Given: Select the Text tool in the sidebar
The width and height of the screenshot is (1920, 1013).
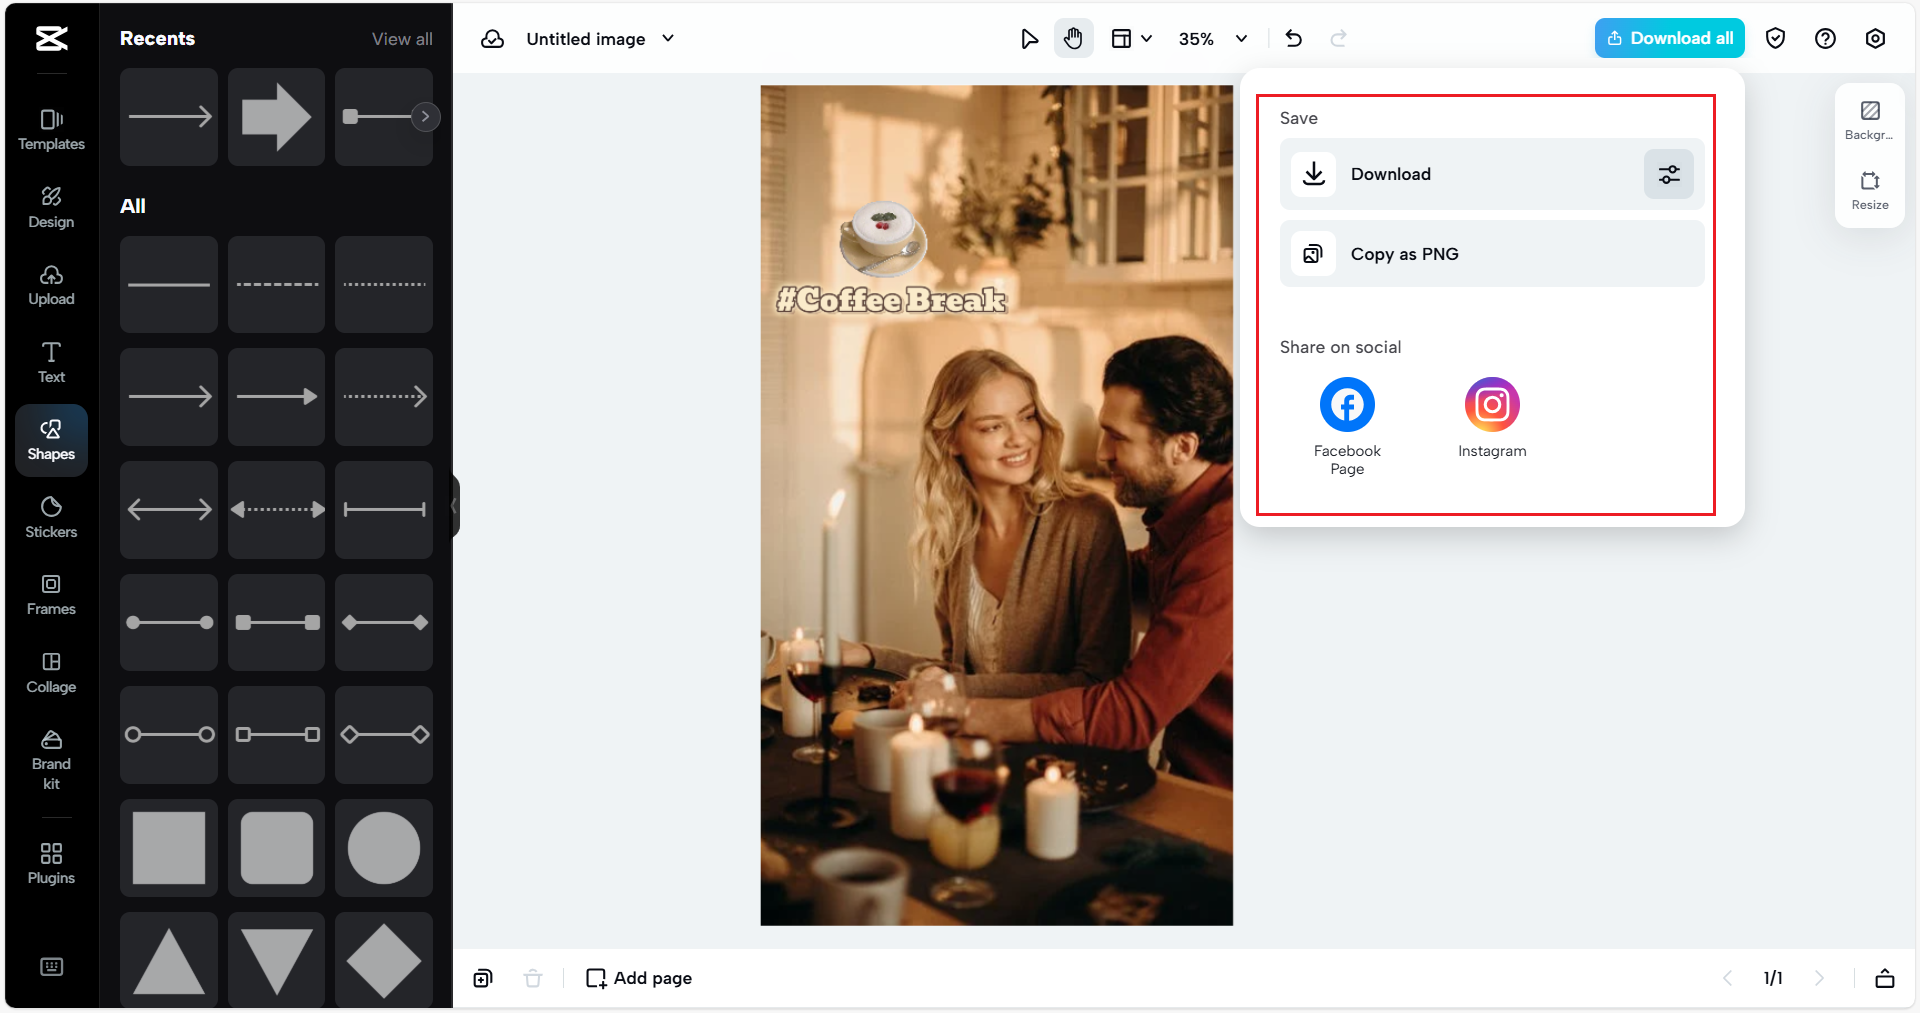Looking at the screenshot, I should (51, 362).
